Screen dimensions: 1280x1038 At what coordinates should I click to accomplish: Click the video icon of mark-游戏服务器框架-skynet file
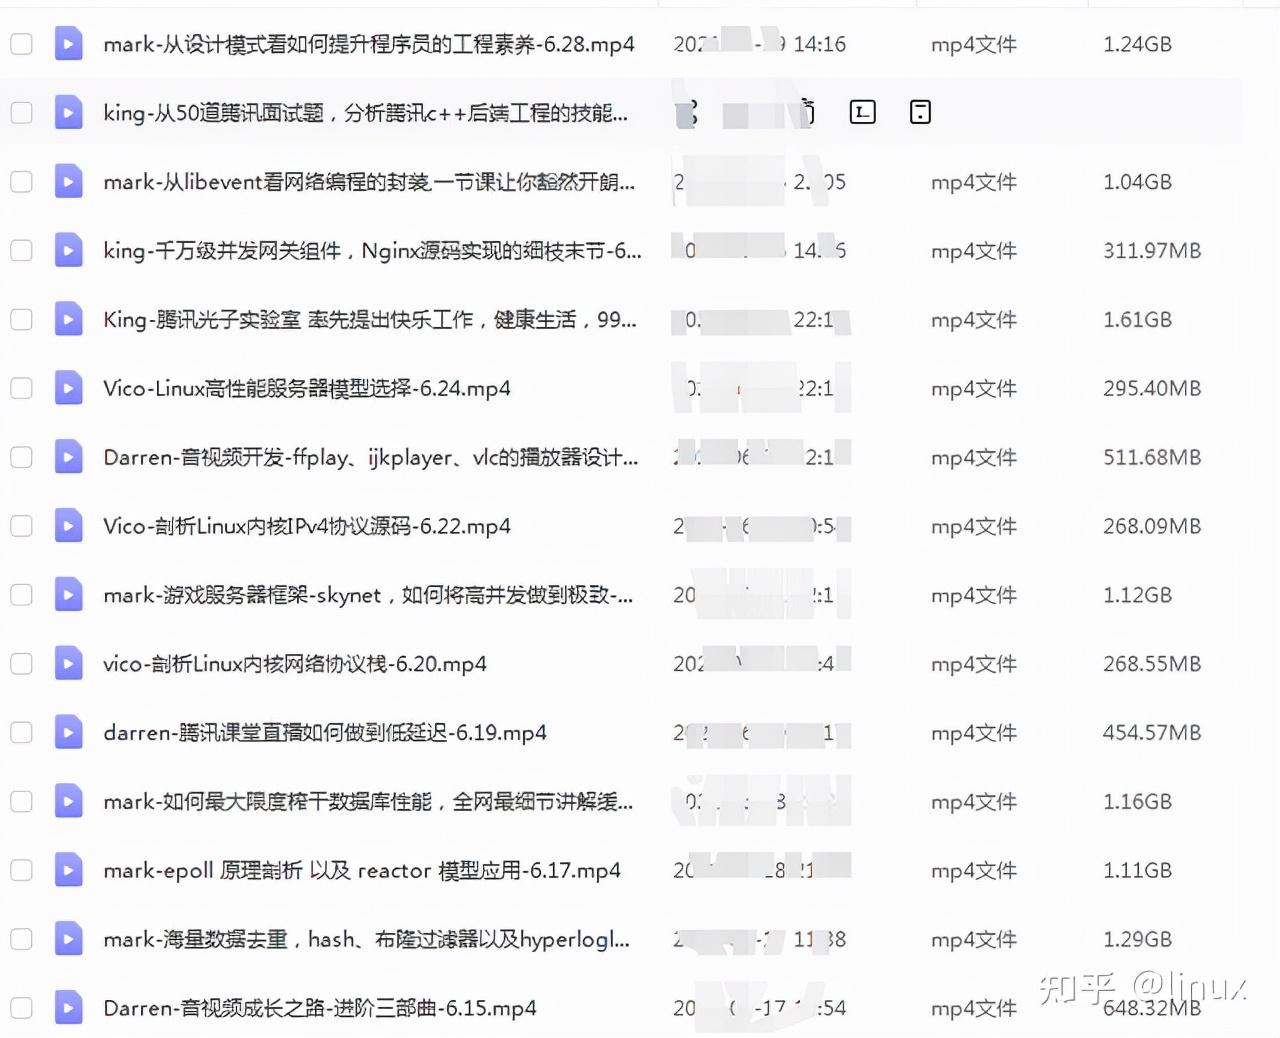pyautogui.click(x=68, y=595)
